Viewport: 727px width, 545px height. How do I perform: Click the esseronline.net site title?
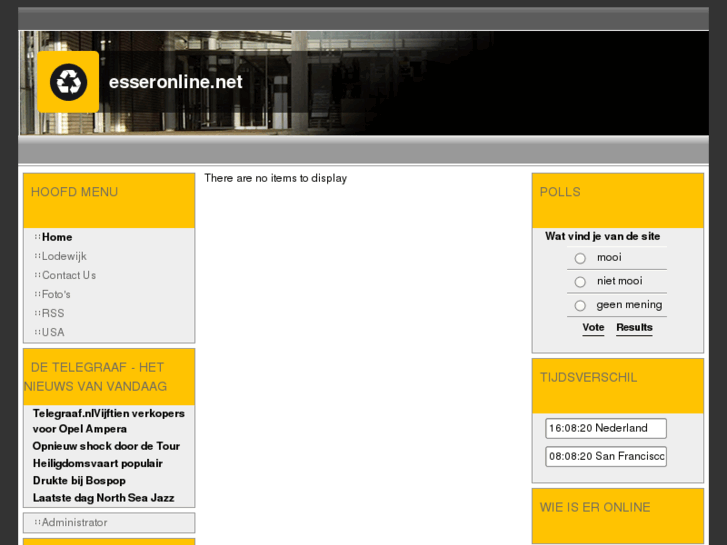tap(175, 82)
